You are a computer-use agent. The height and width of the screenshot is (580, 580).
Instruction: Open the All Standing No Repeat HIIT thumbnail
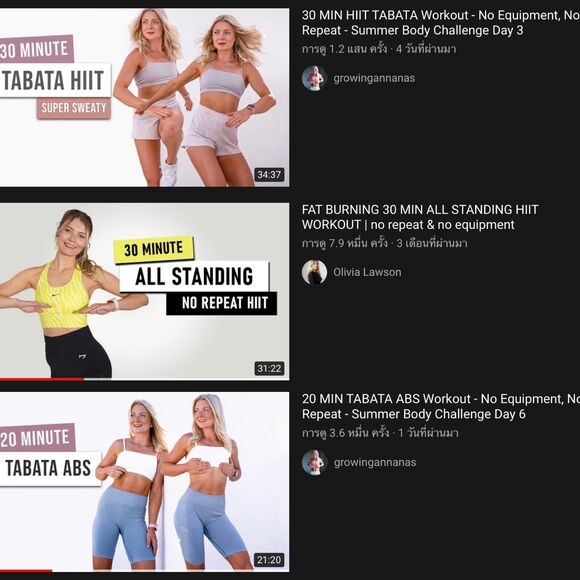click(x=144, y=291)
